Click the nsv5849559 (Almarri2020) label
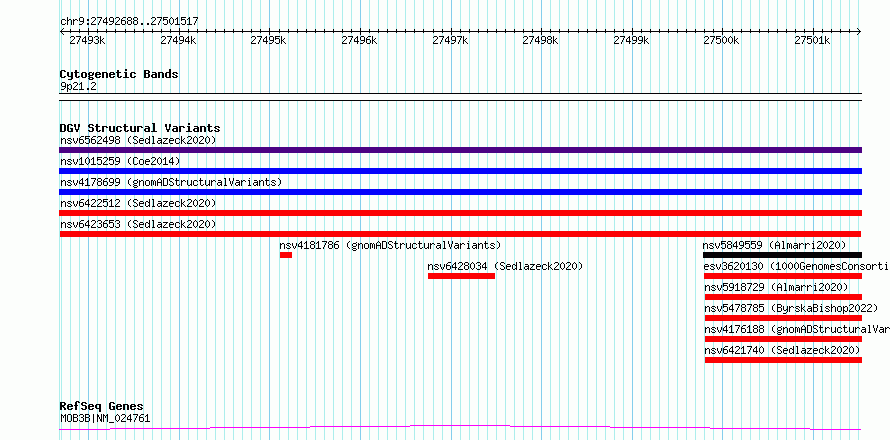 coord(774,245)
